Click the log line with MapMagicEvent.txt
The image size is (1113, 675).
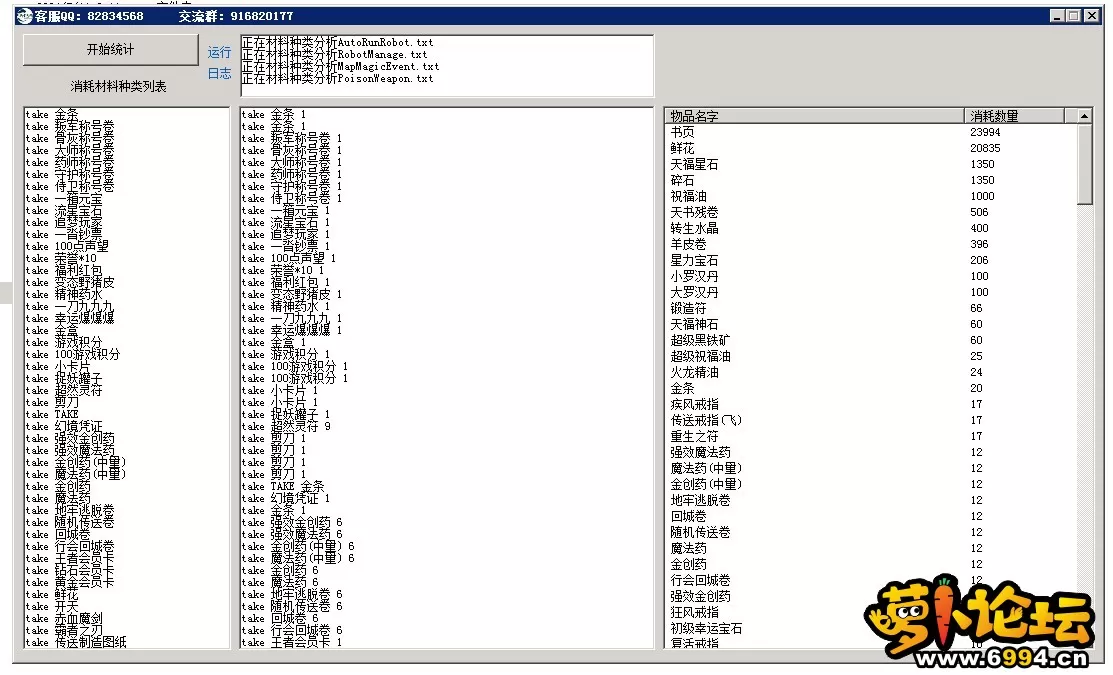pyautogui.click(x=340, y=67)
